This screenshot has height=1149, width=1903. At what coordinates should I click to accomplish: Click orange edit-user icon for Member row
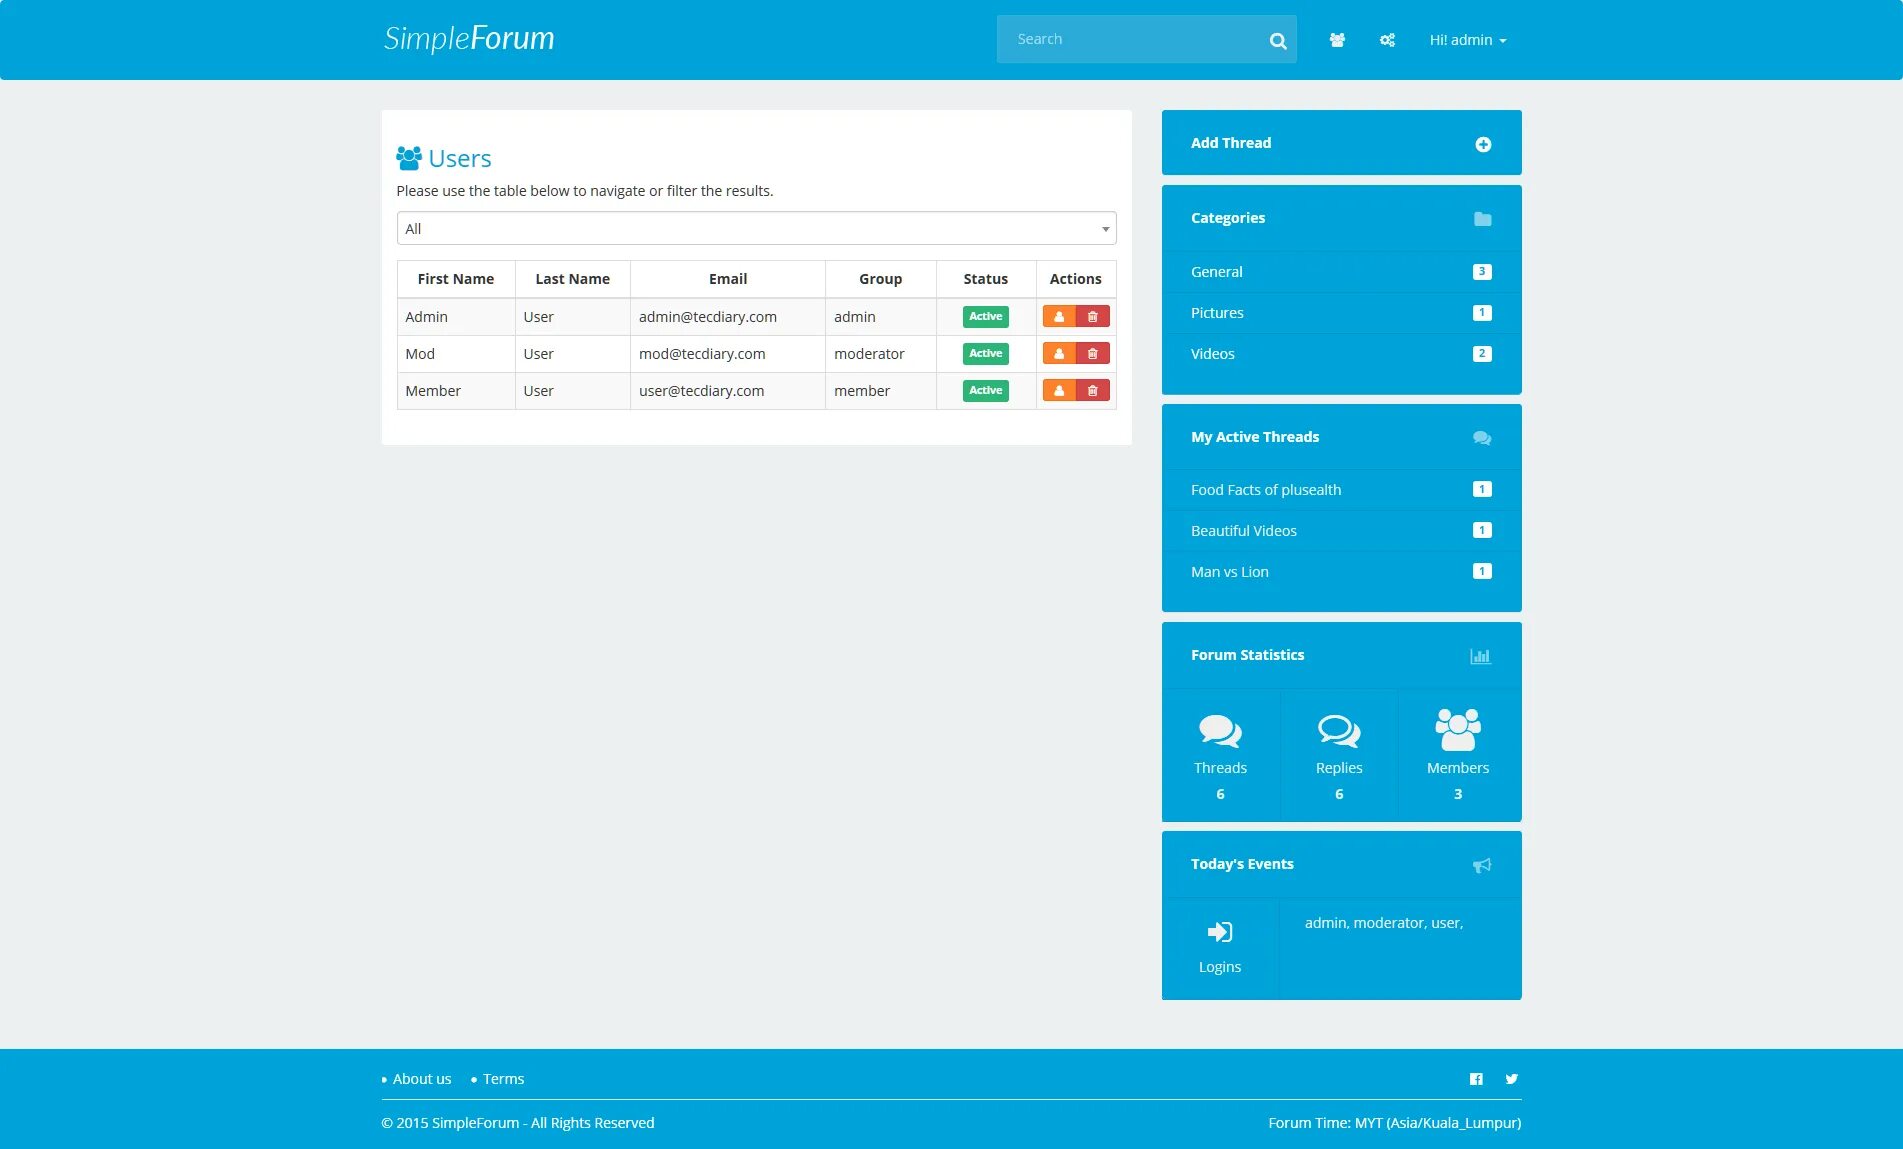tap(1059, 390)
